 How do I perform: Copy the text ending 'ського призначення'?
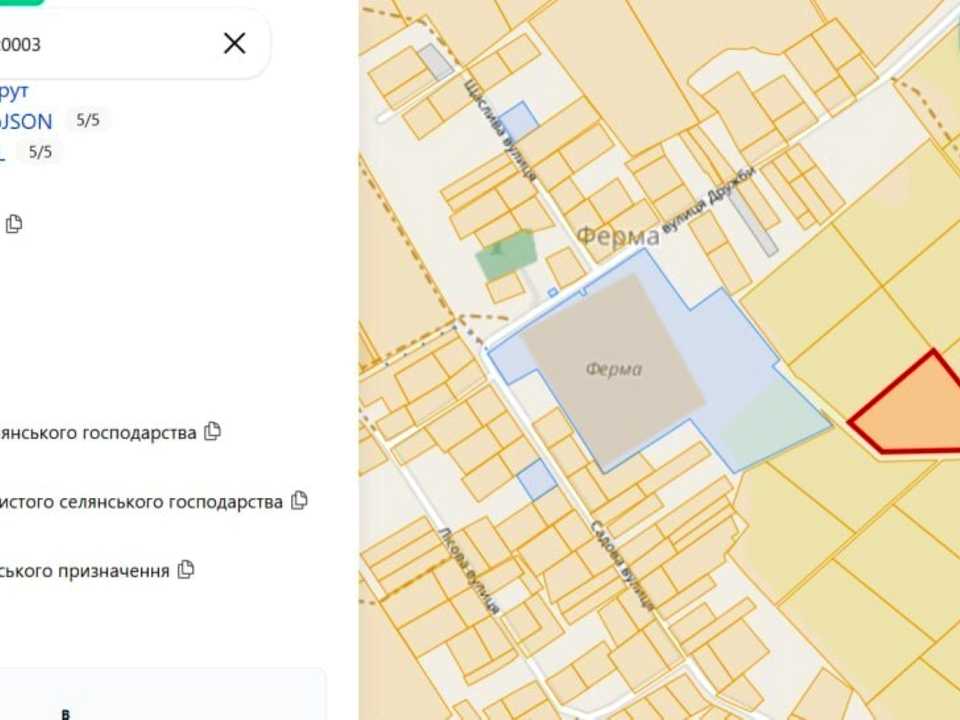tap(186, 569)
